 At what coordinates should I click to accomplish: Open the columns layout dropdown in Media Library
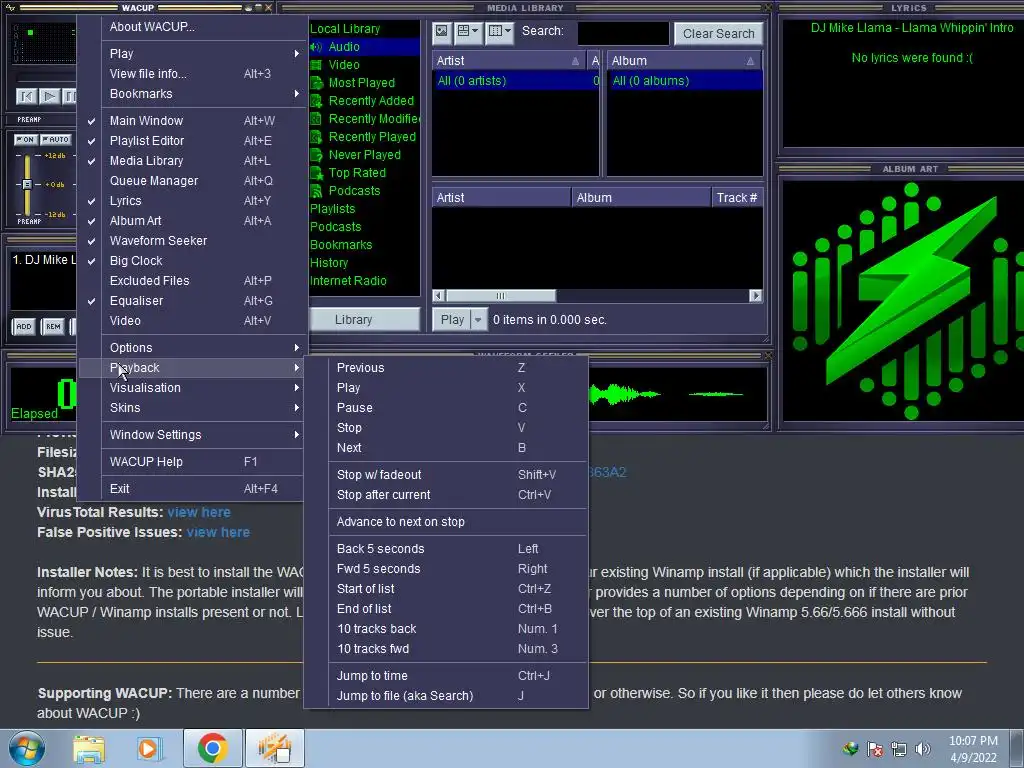click(500, 31)
